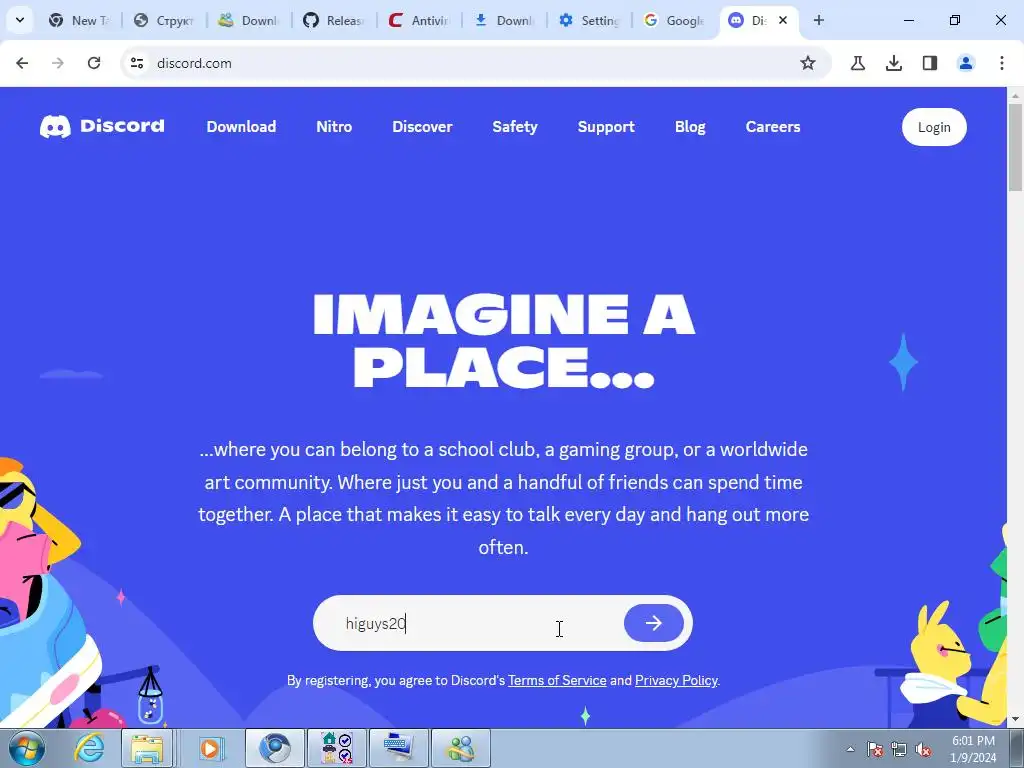The height and width of the screenshot is (768, 1024).
Task: Switch to the Releases GitHub tab
Action: point(333,20)
